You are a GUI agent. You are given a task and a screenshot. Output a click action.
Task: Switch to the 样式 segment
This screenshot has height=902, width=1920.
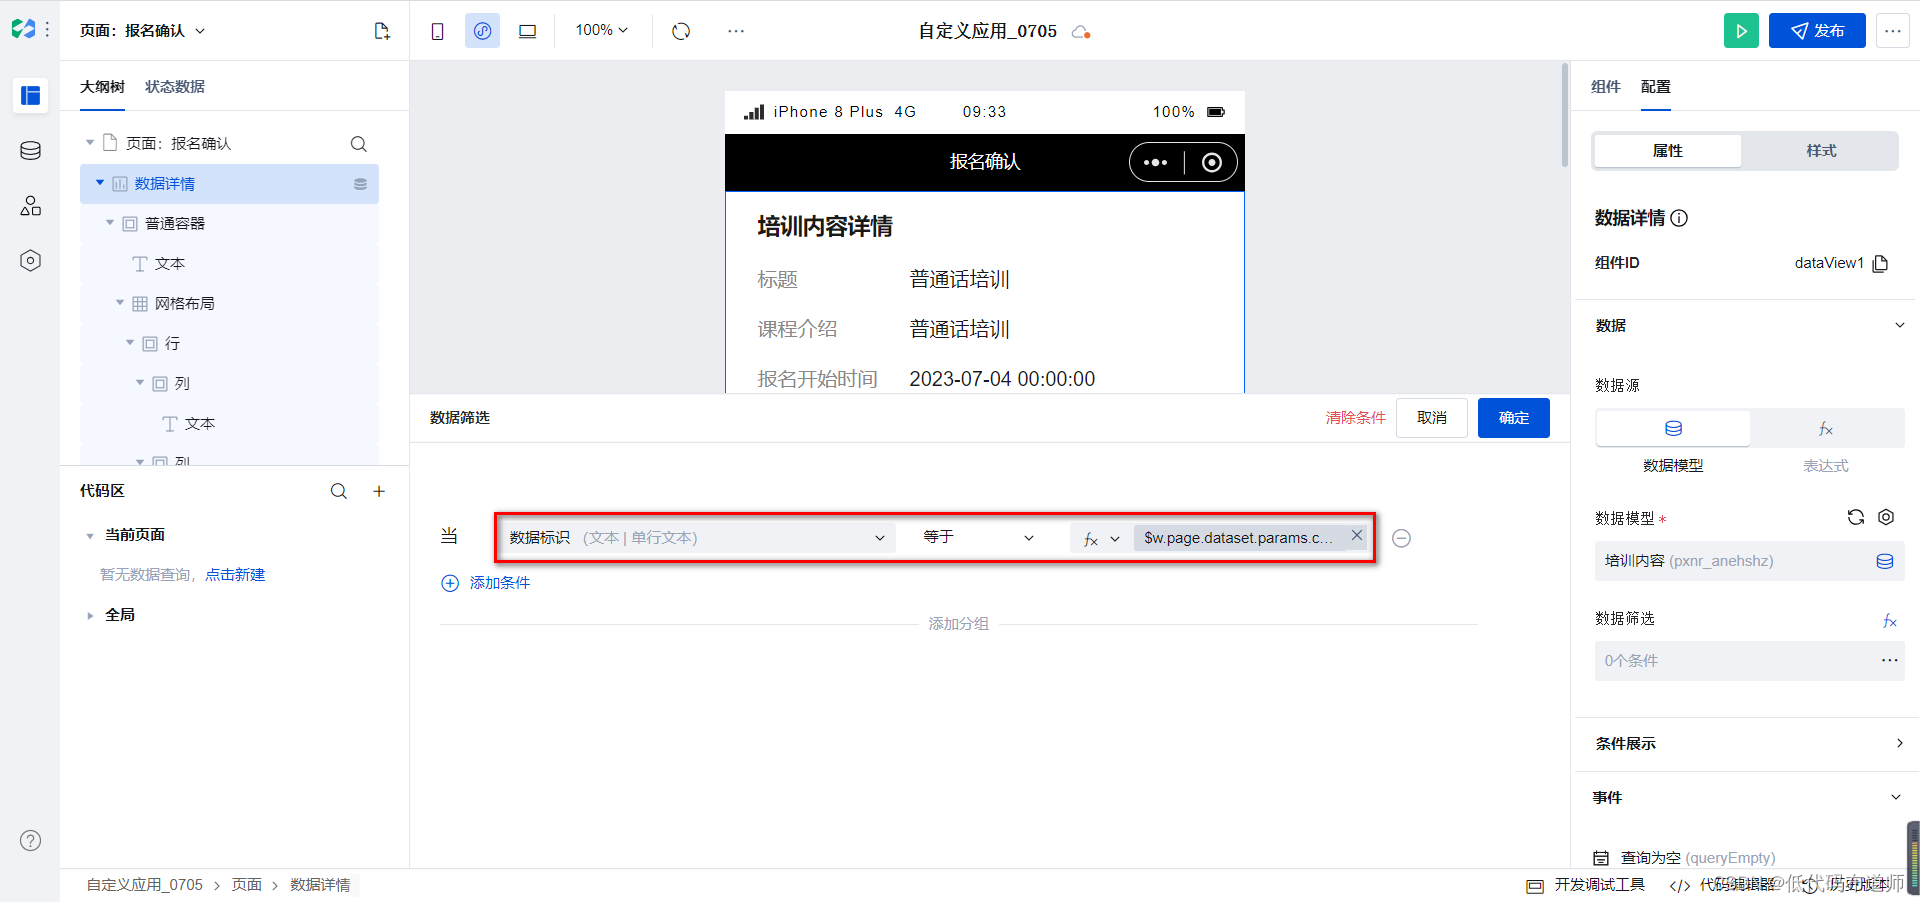point(1821,151)
